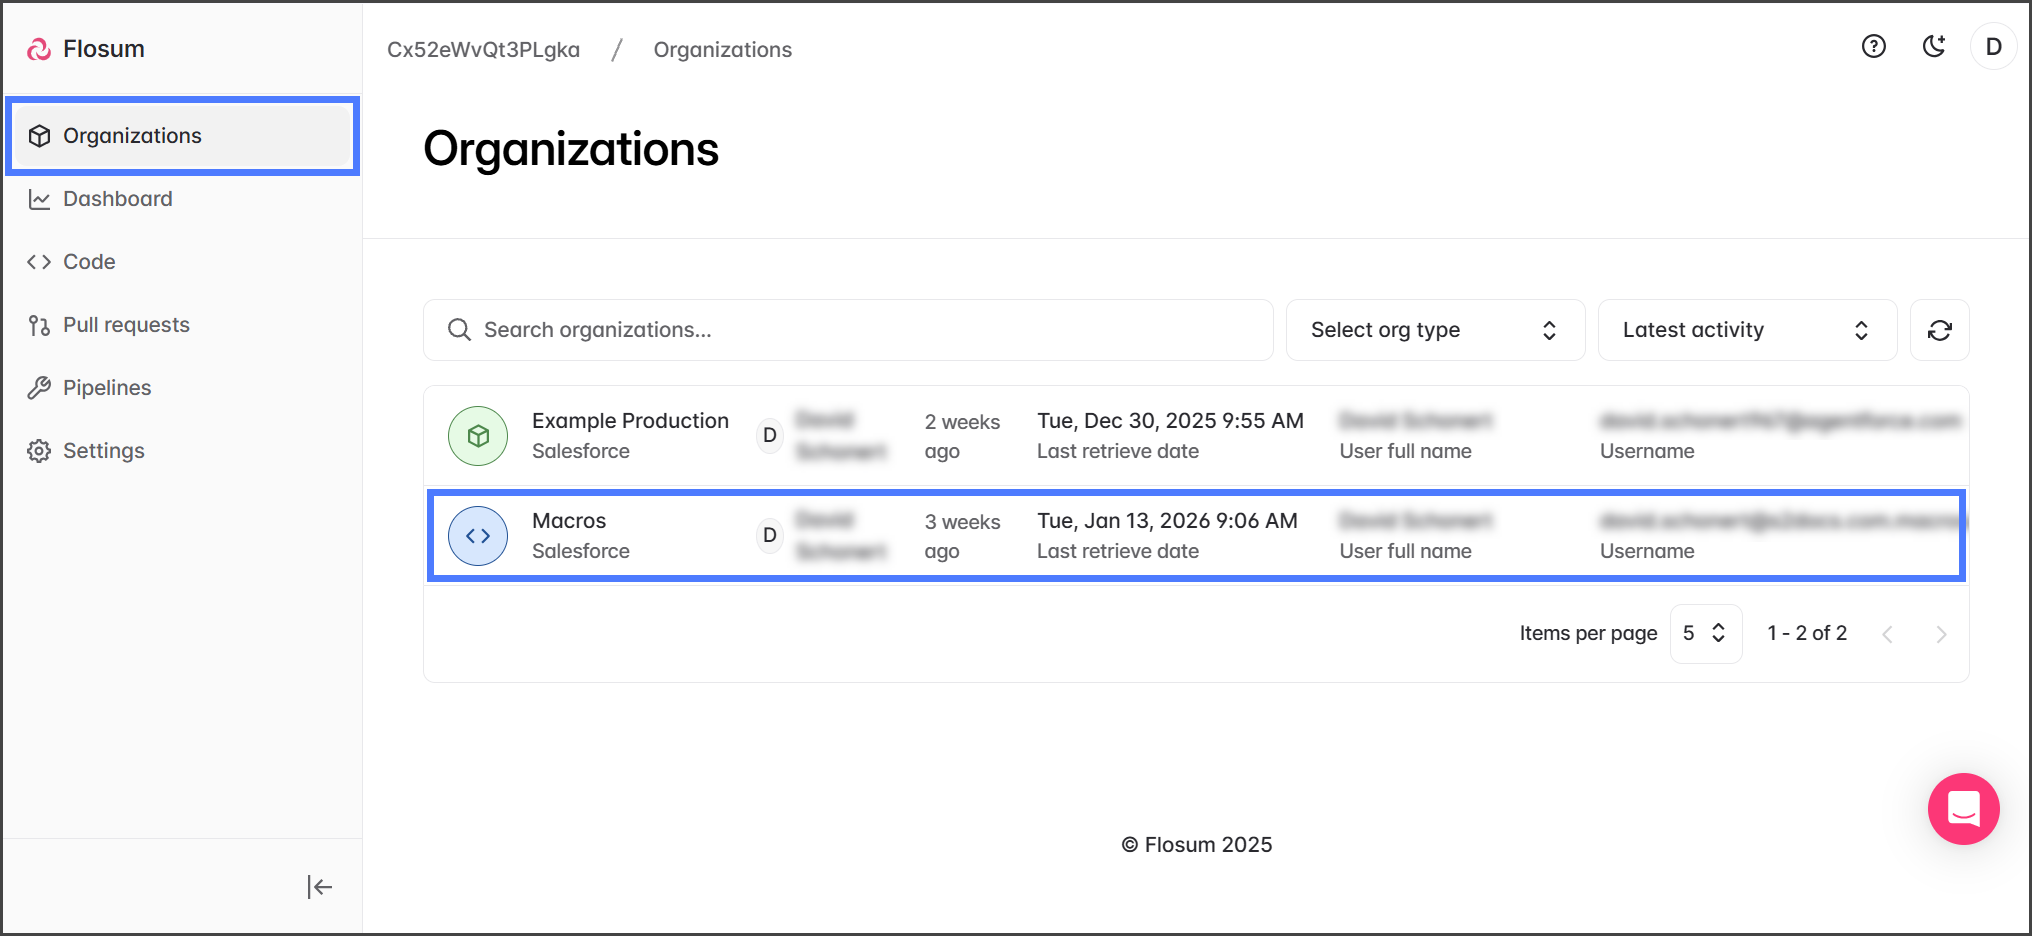
Task: Toggle dark mode with the moon icon
Action: click(x=1934, y=47)
